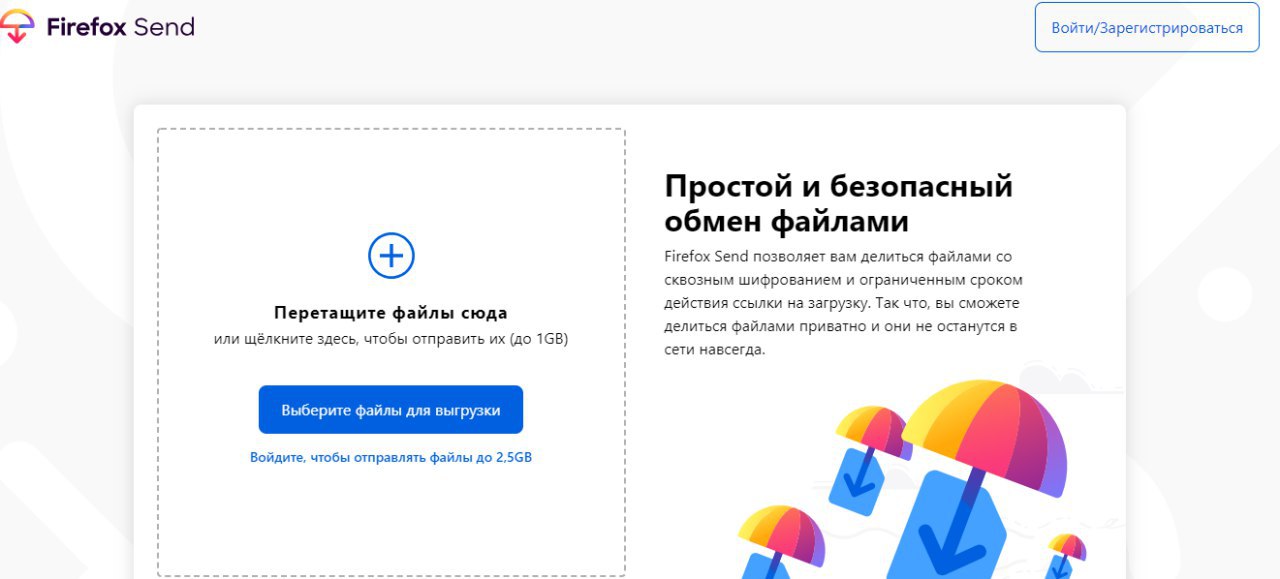The image size is (1280, 579).
Task: Click the Firefox Send wordmark text
Action: click(x=120, y=27)
